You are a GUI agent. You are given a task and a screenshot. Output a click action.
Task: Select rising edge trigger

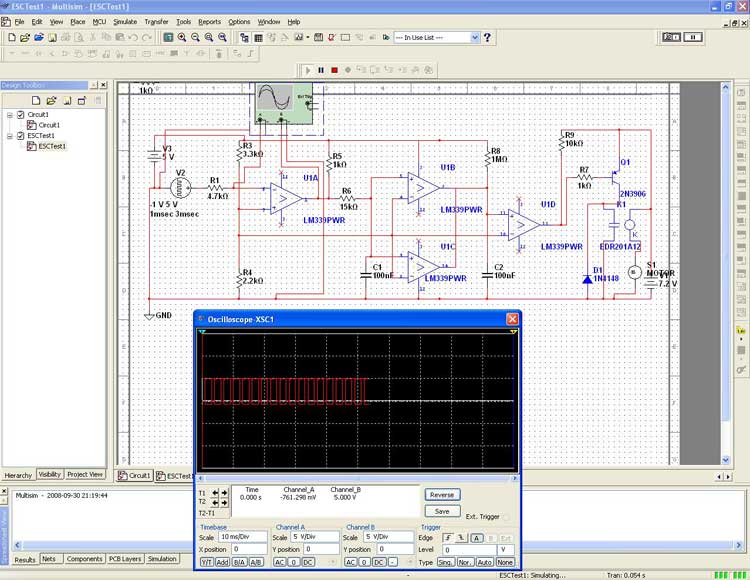coord(448,538)
